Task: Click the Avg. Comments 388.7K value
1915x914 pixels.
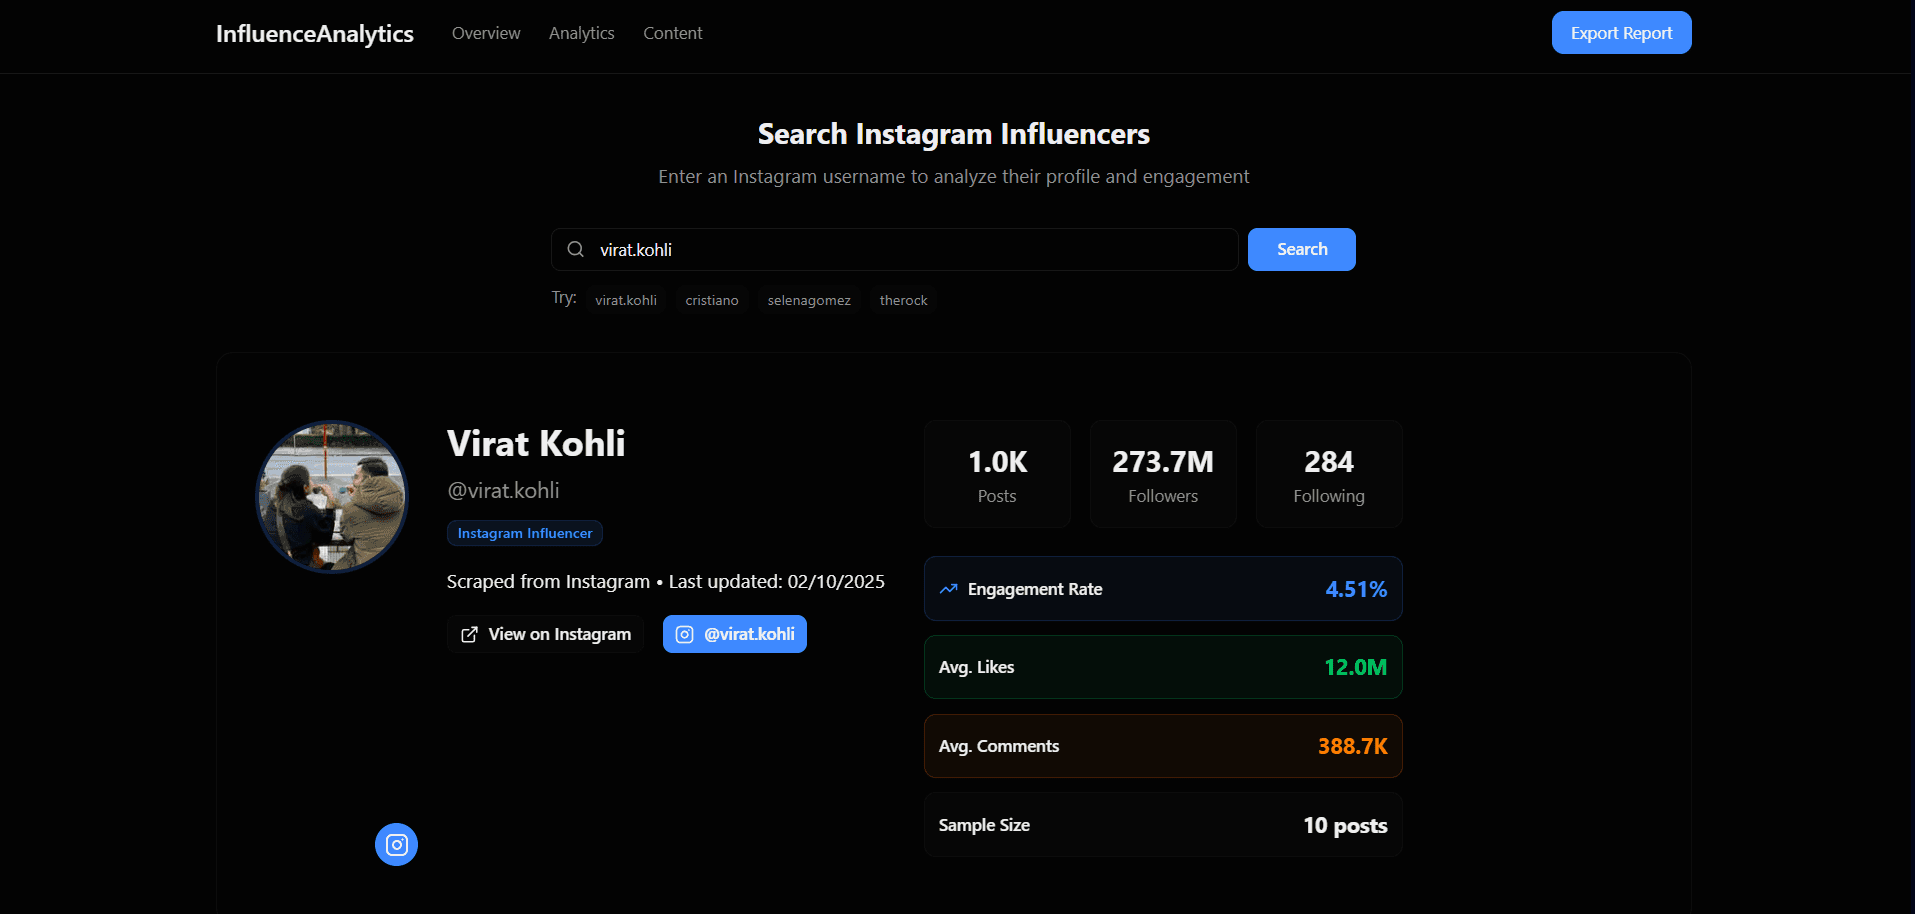Action: point(1353,746)
